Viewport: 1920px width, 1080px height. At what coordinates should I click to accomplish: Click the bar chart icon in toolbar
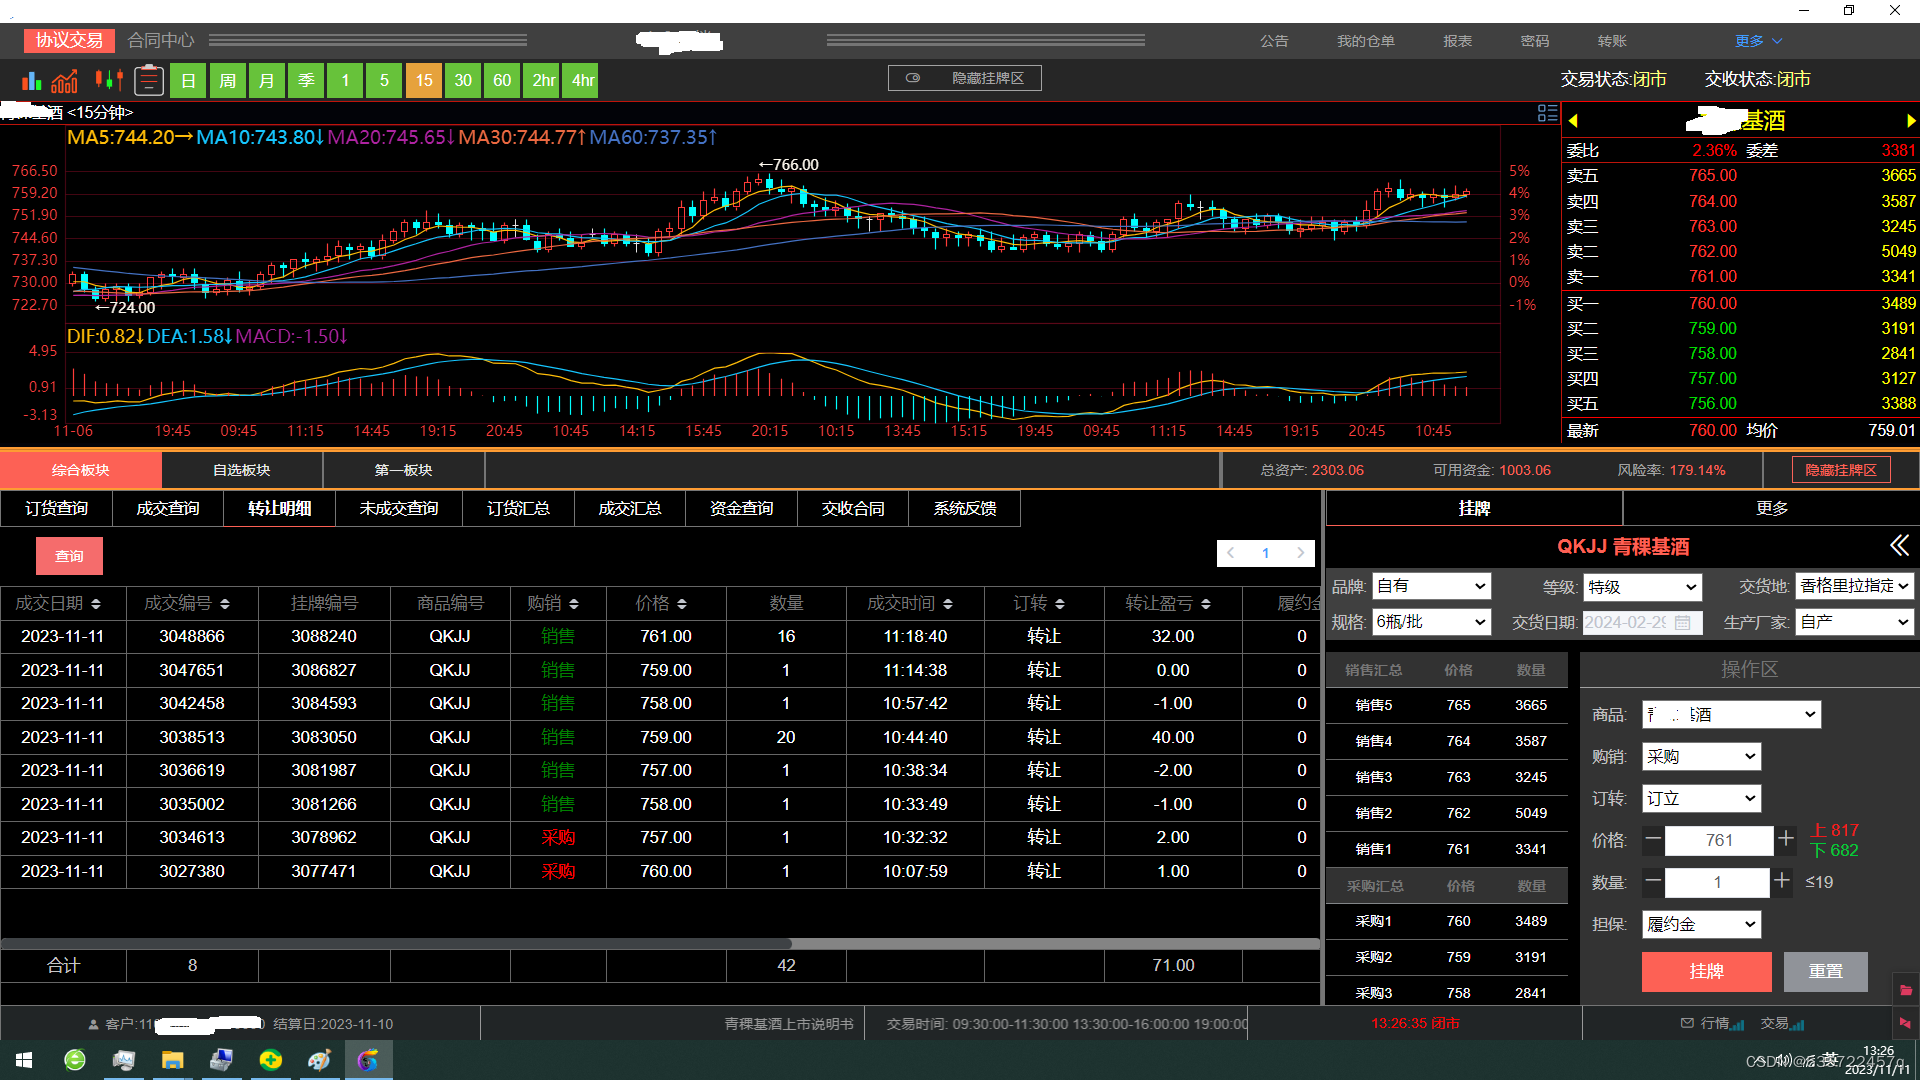(x=32, y=80)
